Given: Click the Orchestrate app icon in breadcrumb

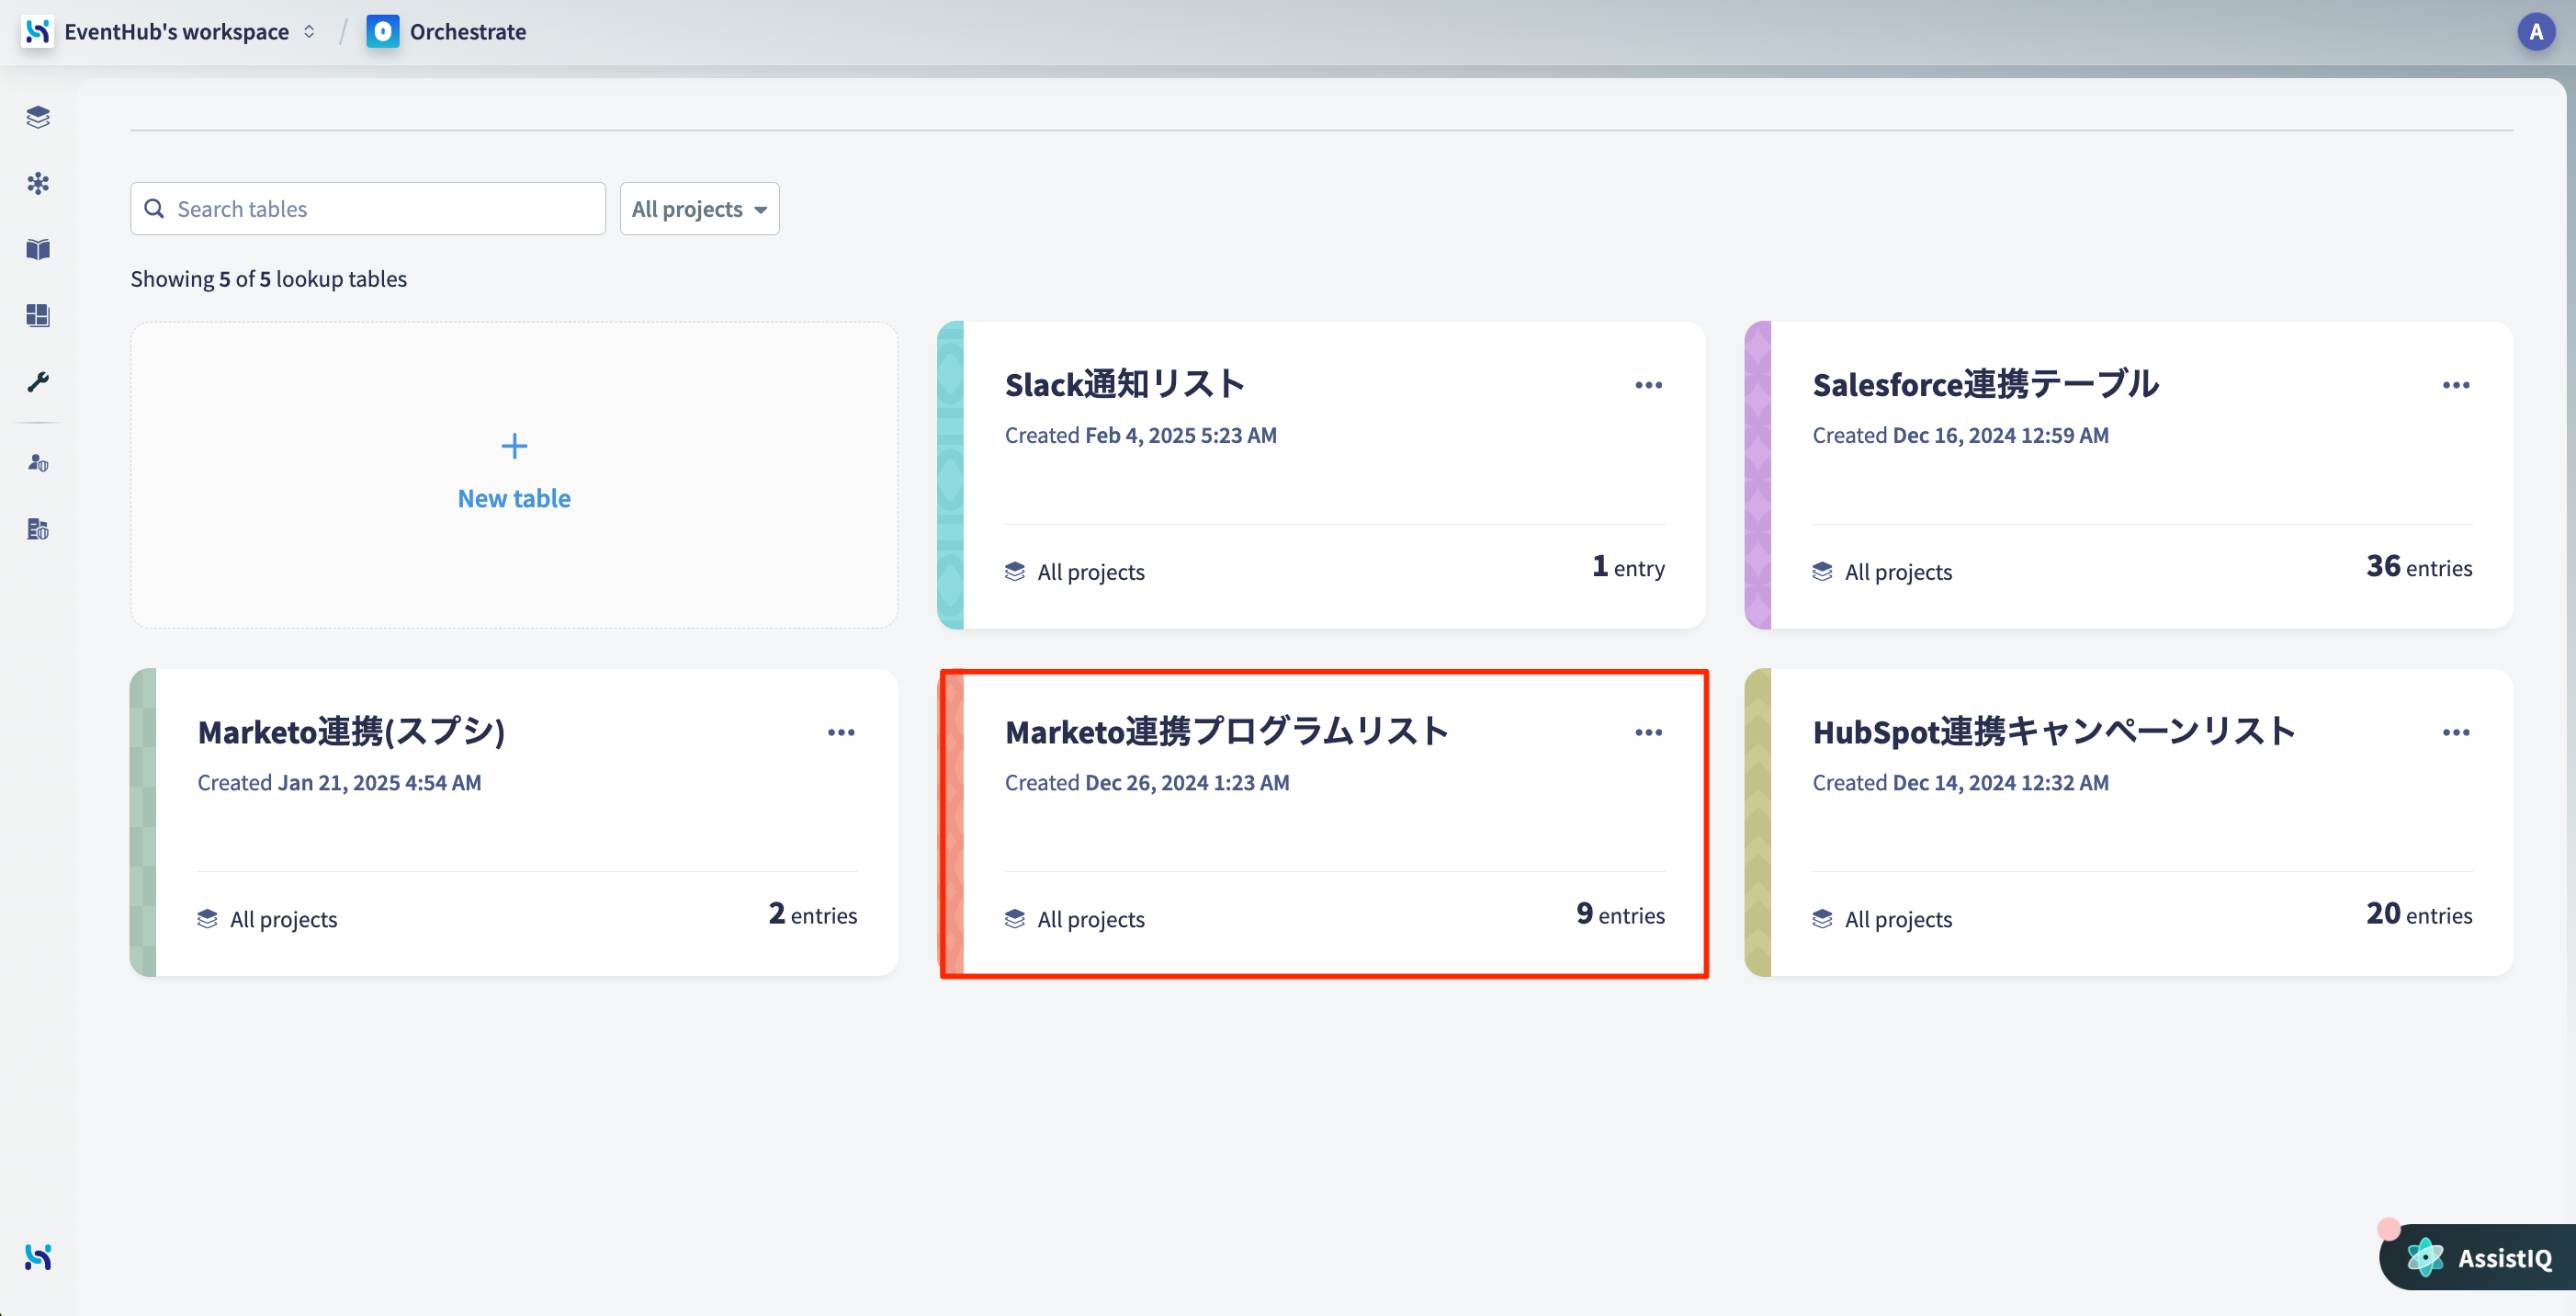Looking at the screenshot, I should click(x=382, y=31).
